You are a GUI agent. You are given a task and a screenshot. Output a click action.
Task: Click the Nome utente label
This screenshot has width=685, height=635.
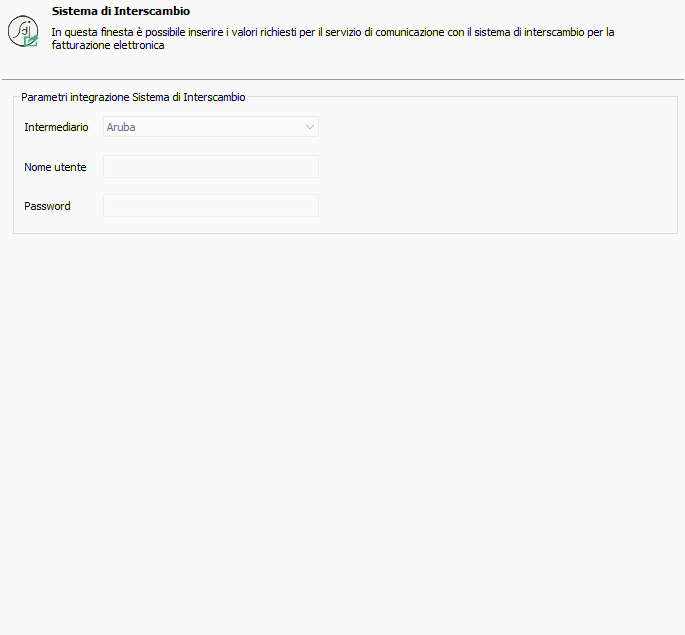click(x=55, y=167)
